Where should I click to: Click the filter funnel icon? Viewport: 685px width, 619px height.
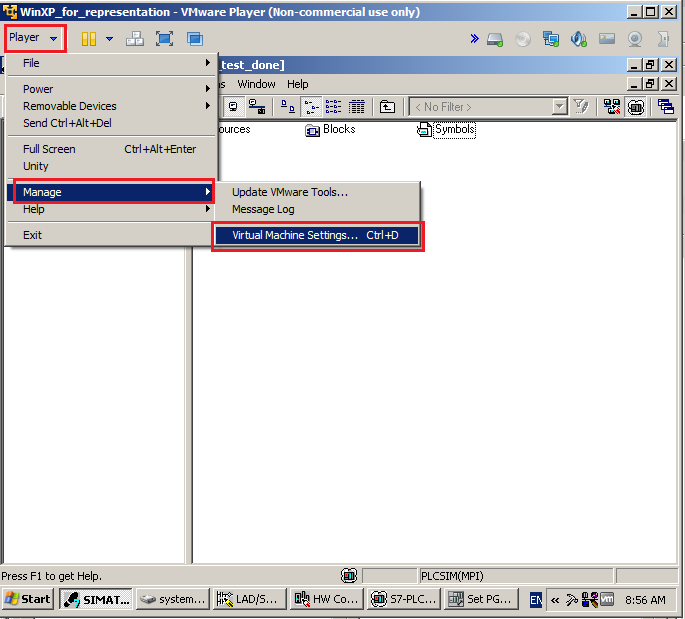click(x=581, y=107)
